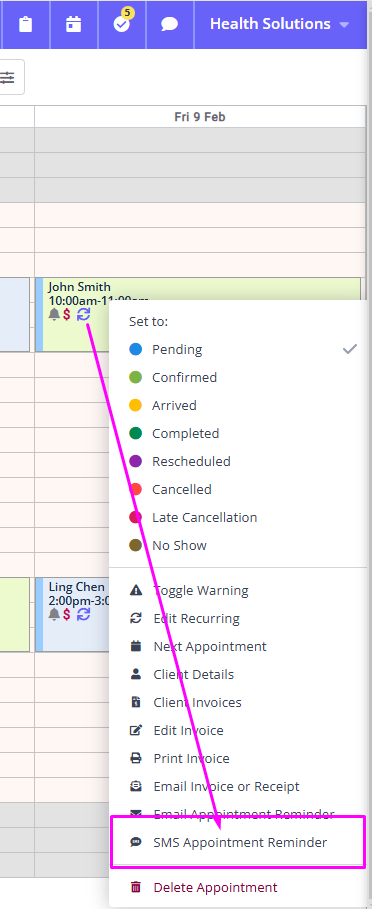Open the calendar icon in top bar
372x909 pixels.
point(74,24)
